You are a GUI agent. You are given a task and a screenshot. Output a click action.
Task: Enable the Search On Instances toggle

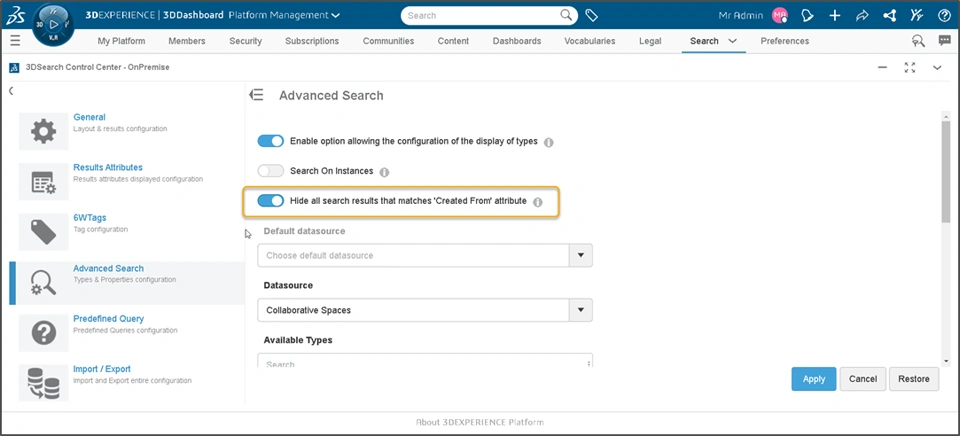(270, 172)
